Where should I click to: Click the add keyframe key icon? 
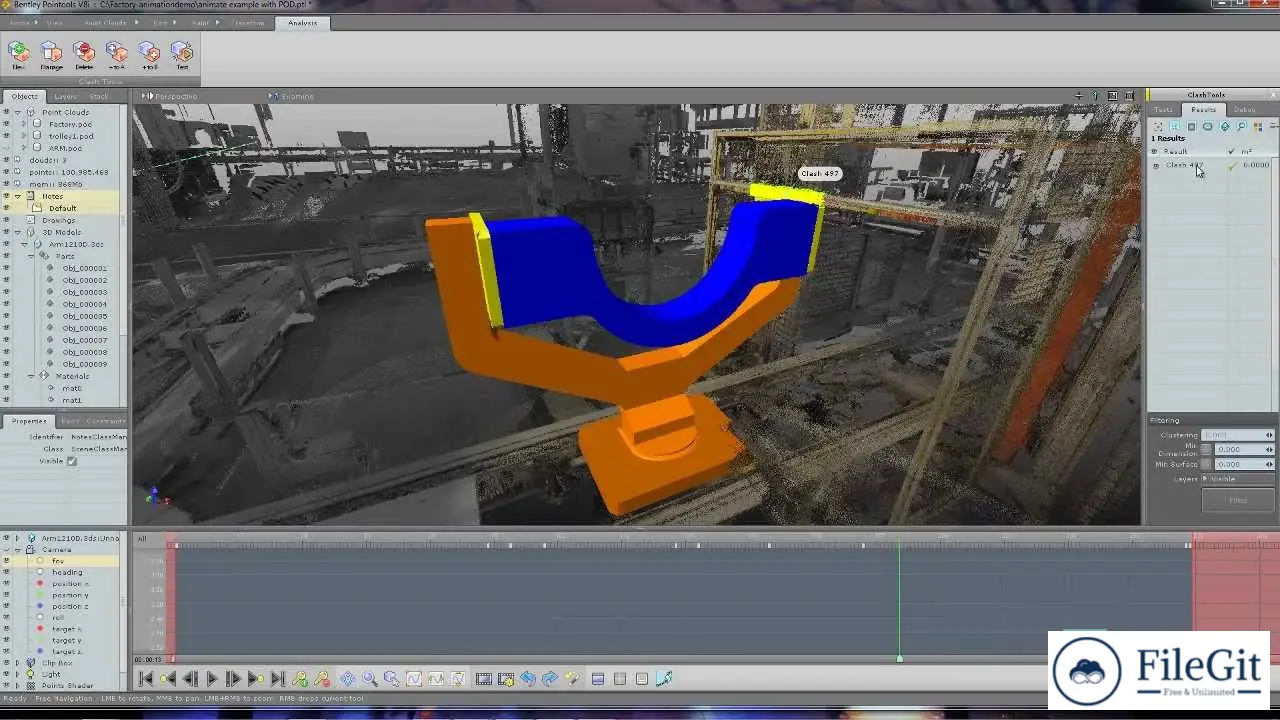tap(300, 679)
